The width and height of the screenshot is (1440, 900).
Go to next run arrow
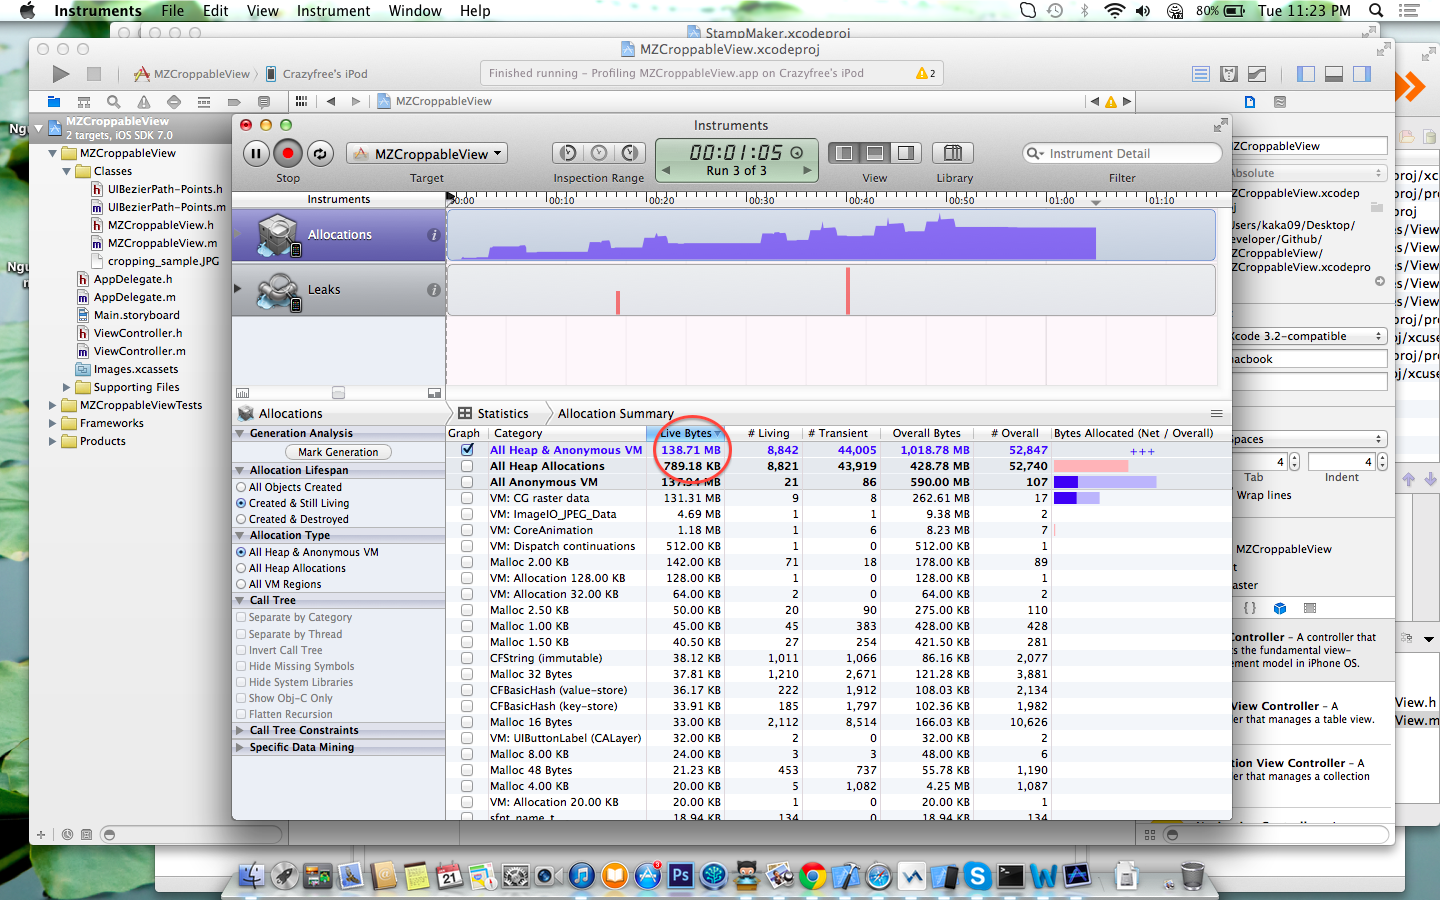(808, 171)
